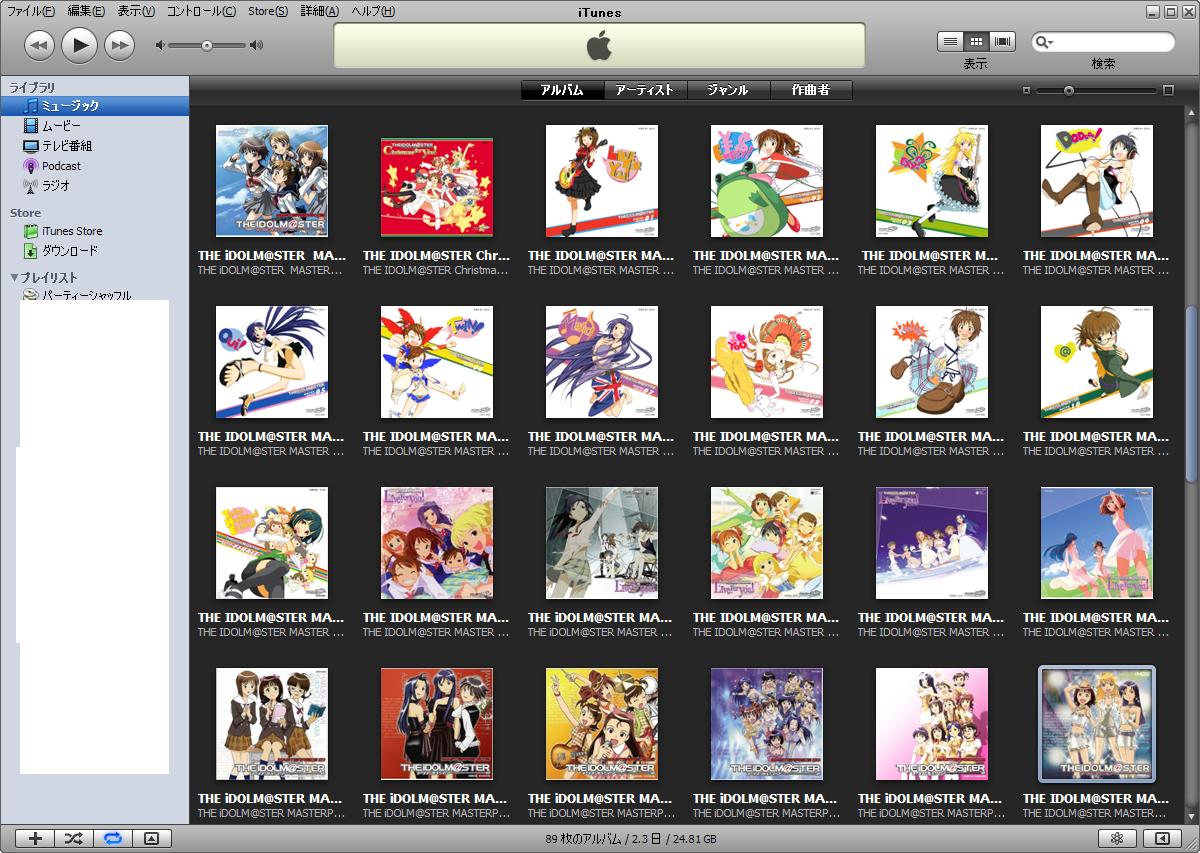Create a new playlist with plus button
Viewport: 1200px width, 853px height.
[x=36, y=839]
